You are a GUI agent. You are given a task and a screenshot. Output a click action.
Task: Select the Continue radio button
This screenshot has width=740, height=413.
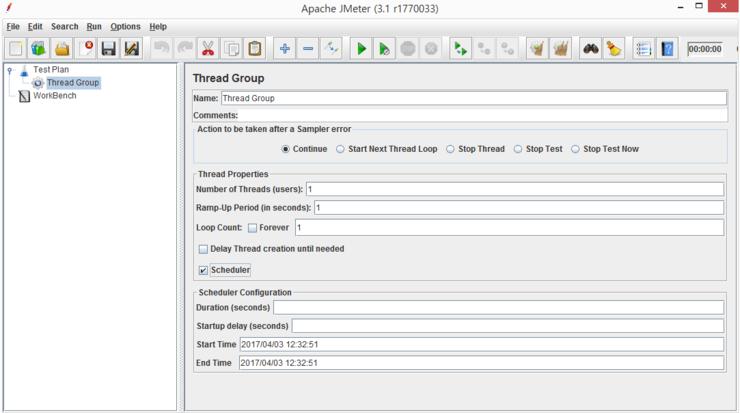[x=286, y=149]
